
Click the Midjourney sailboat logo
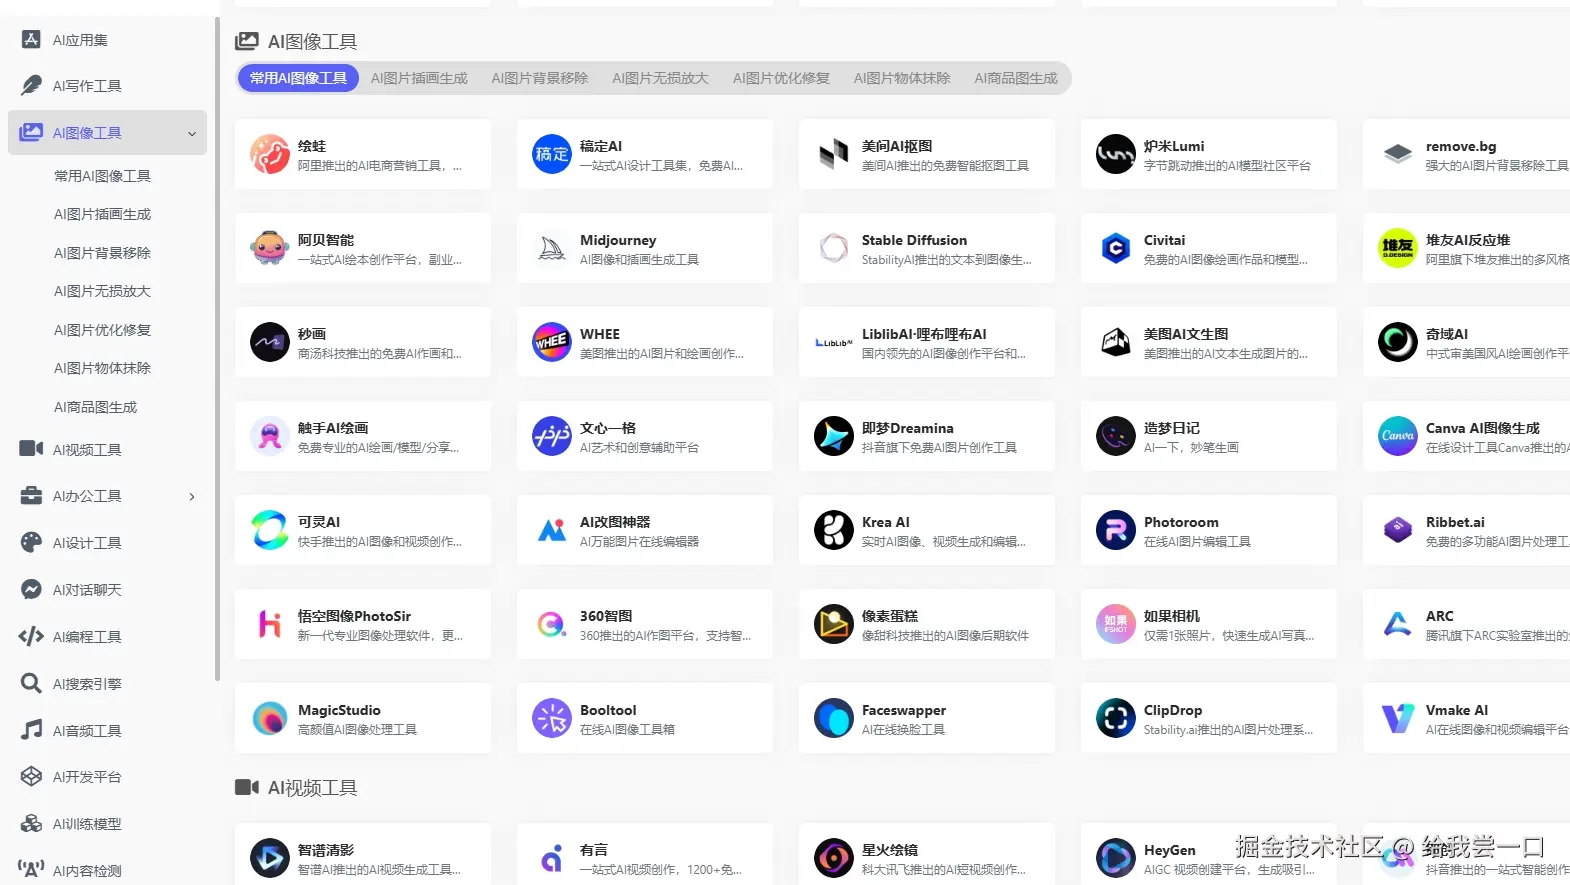[552, 248]
